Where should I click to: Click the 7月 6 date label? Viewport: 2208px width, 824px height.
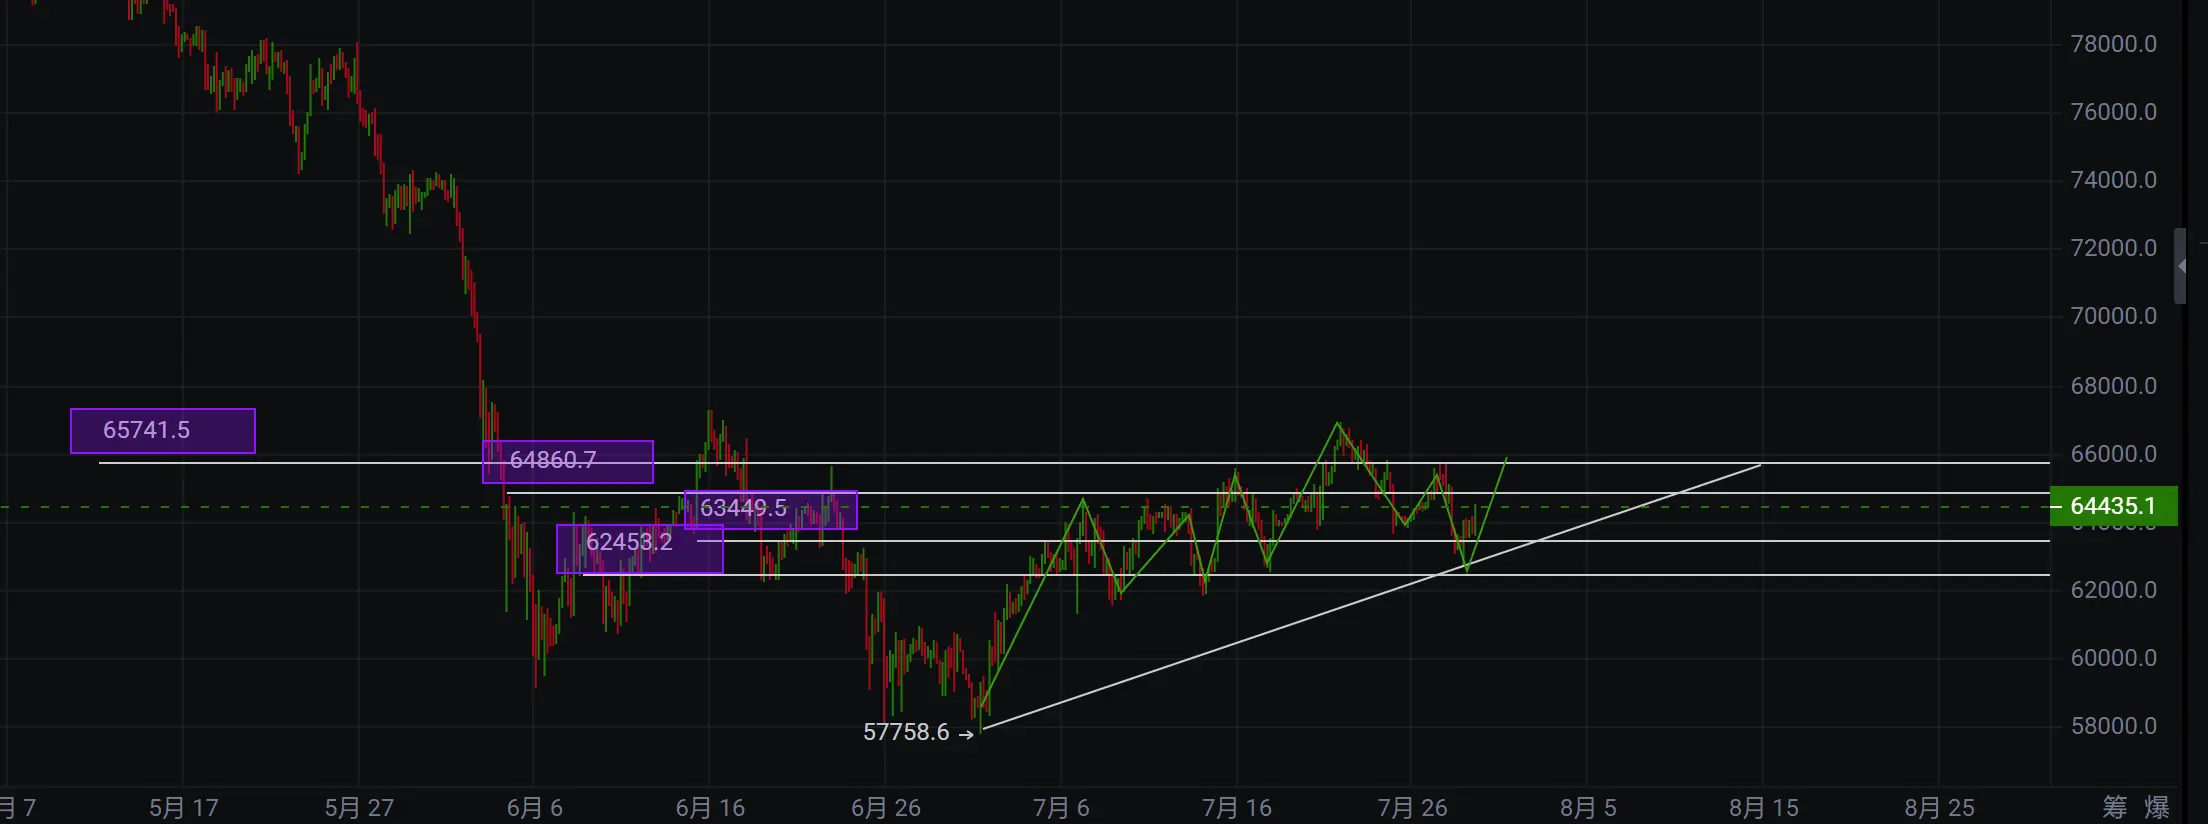[1061, 808]
